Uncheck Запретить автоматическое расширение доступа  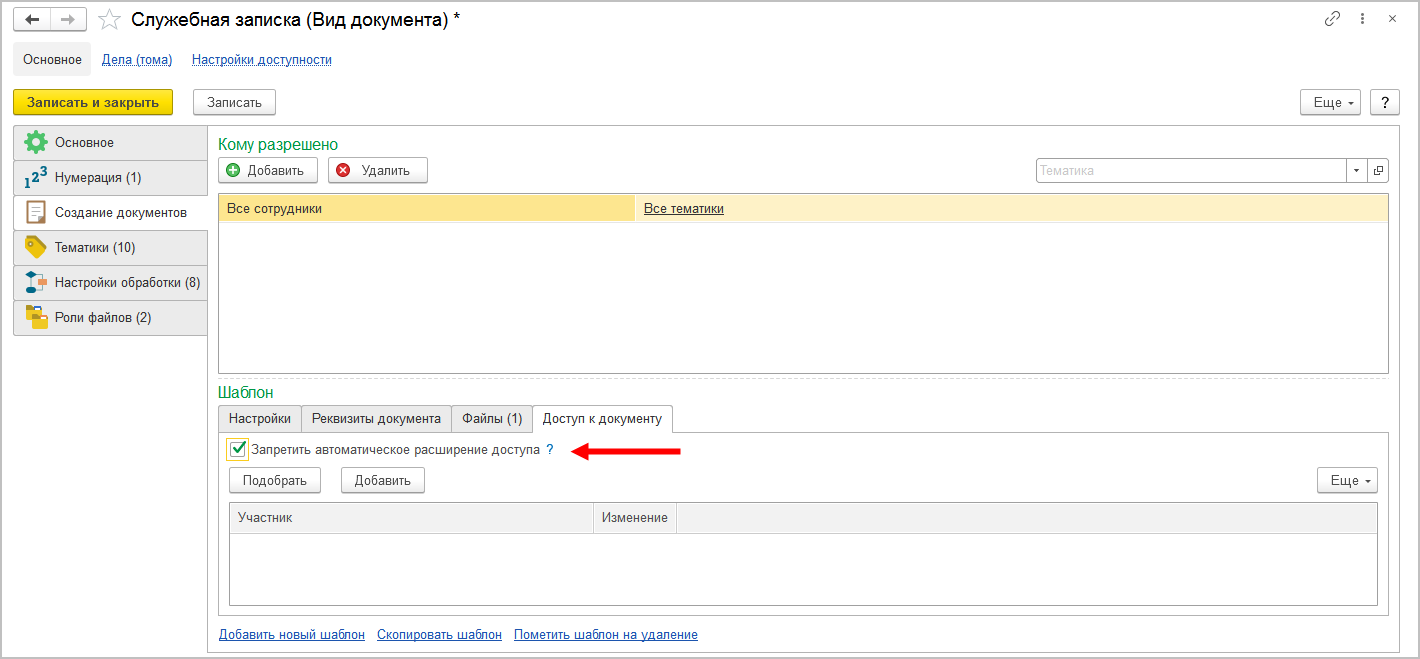tap(238, 450)
